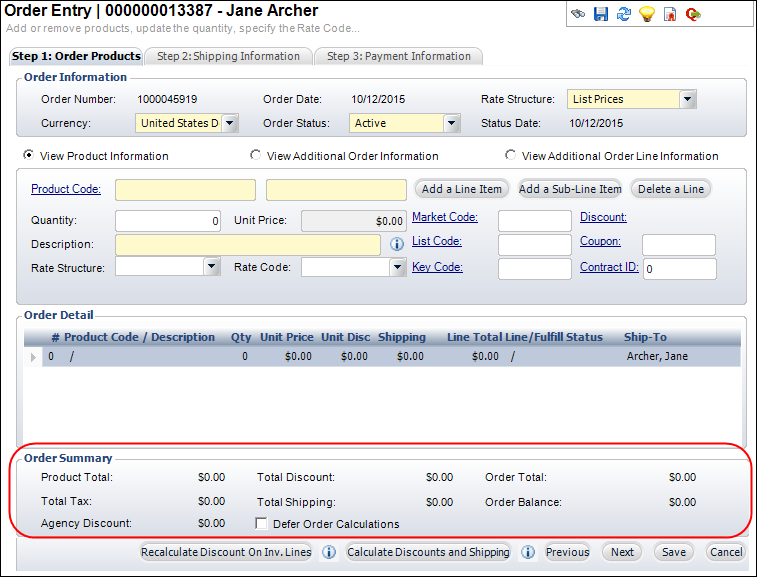
Task: Click the red circle green arrow icon
Action: (693, 14)
